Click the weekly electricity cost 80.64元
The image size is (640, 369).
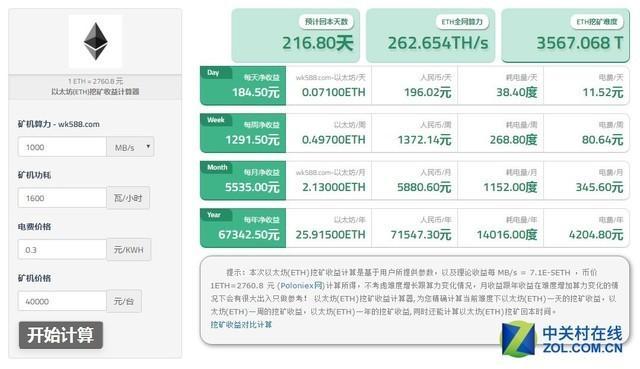tap(602, 140)
